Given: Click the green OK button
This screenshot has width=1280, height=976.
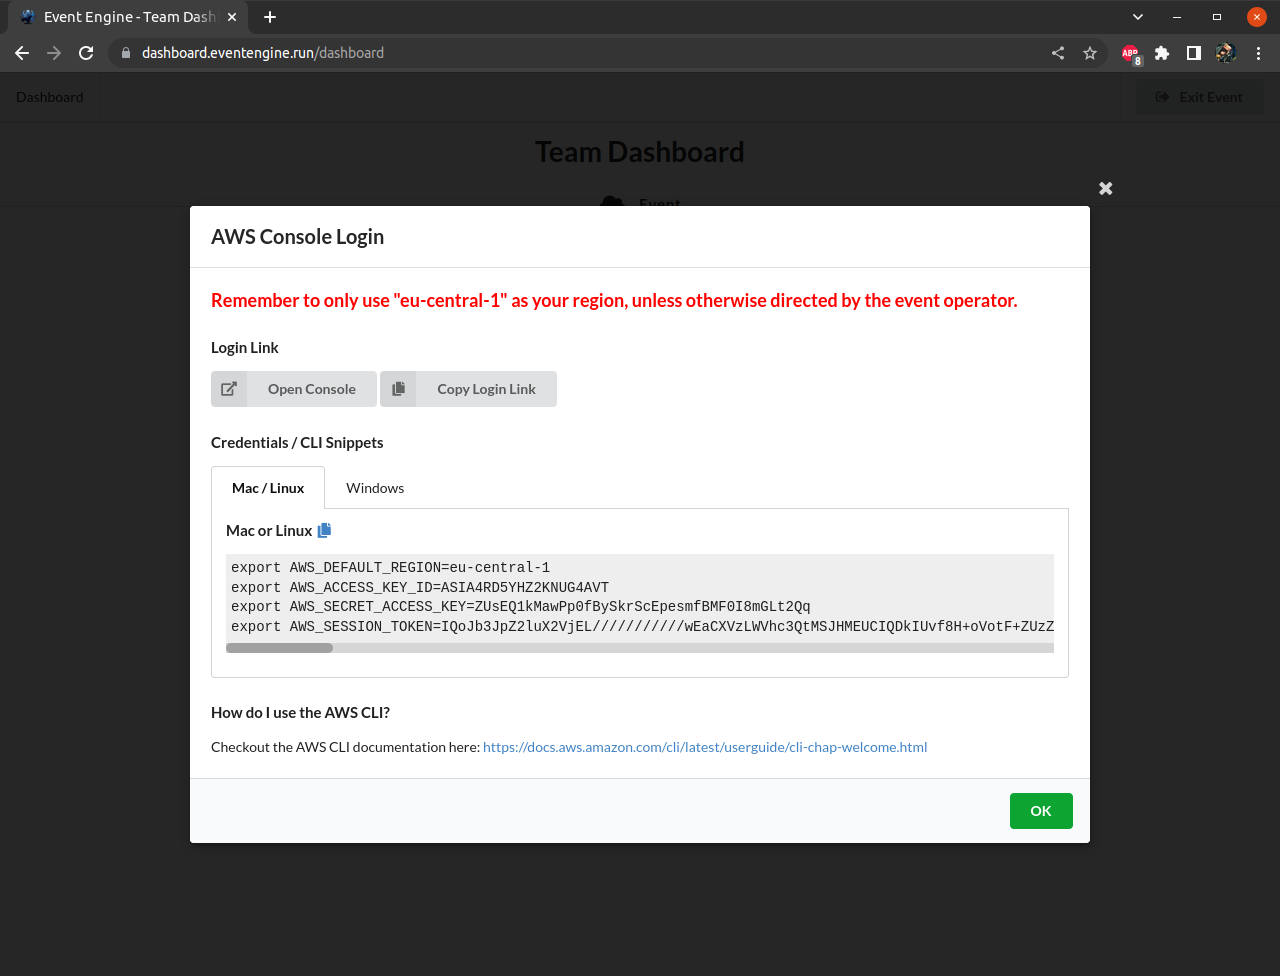Looking at the screenshot, I should [1041, 811].
